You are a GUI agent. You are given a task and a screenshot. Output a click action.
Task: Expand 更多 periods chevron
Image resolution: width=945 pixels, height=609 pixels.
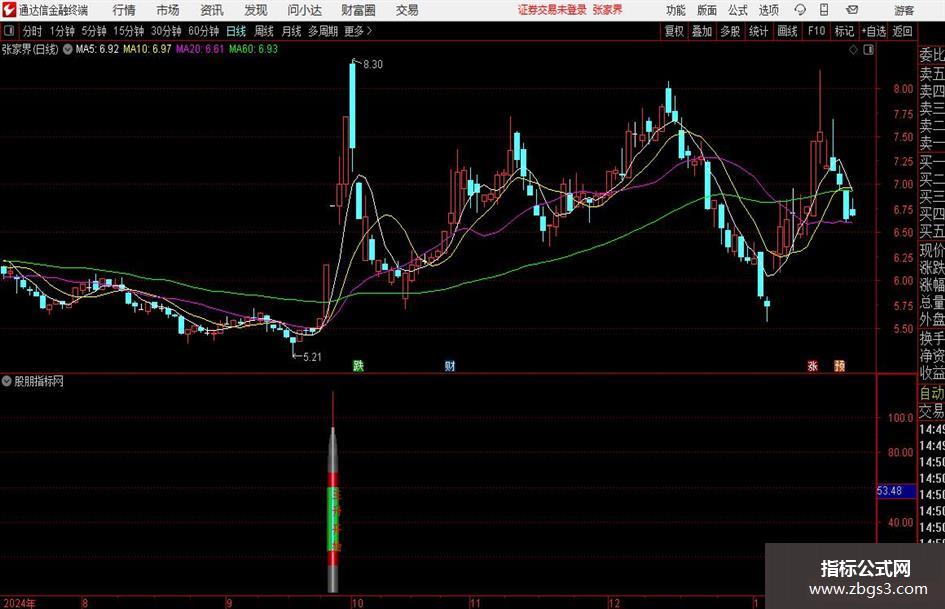pyautogui.click(x=369, y=31)
